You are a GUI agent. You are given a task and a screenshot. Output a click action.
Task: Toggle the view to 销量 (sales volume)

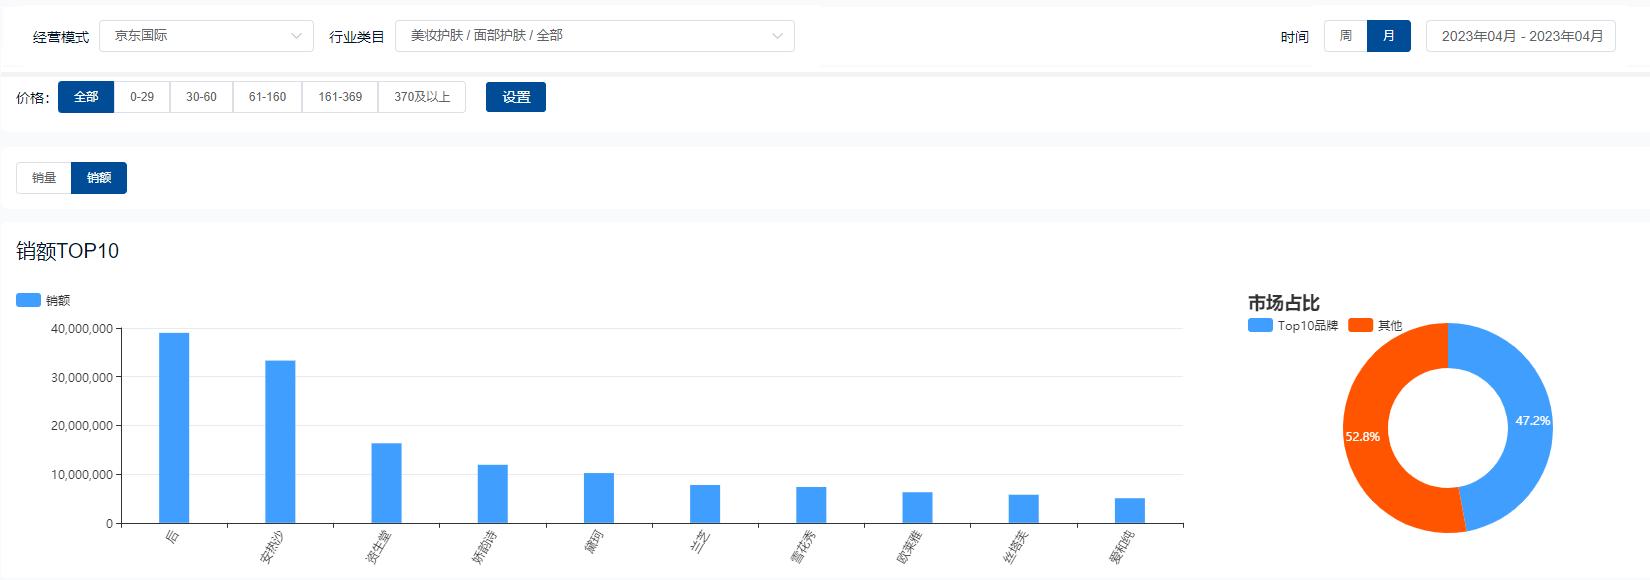[x=42, y=177]
